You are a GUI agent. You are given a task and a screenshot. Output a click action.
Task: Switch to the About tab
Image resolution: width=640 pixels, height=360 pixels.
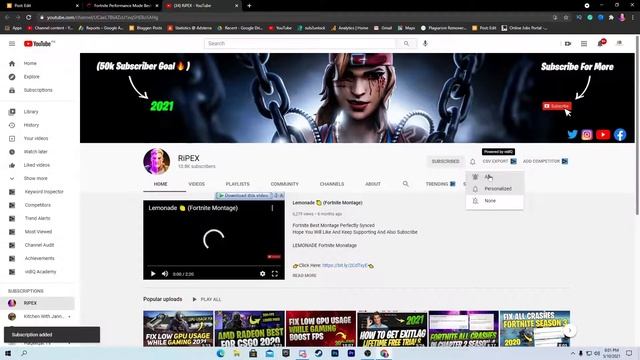[373, 184]
